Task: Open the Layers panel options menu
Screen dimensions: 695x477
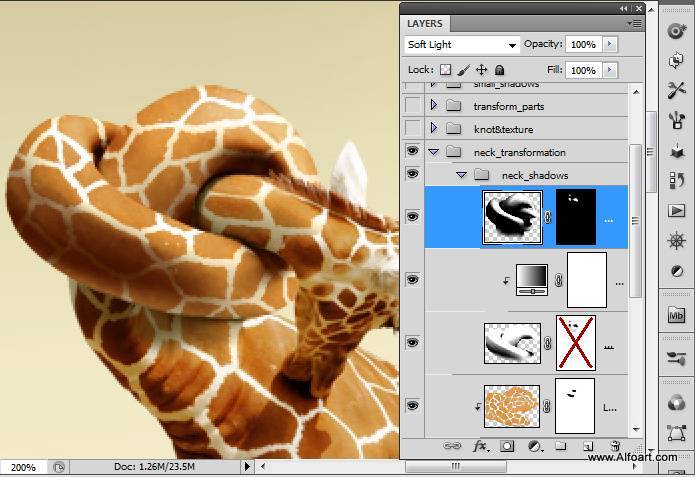Action: click(x=634, y=22)
